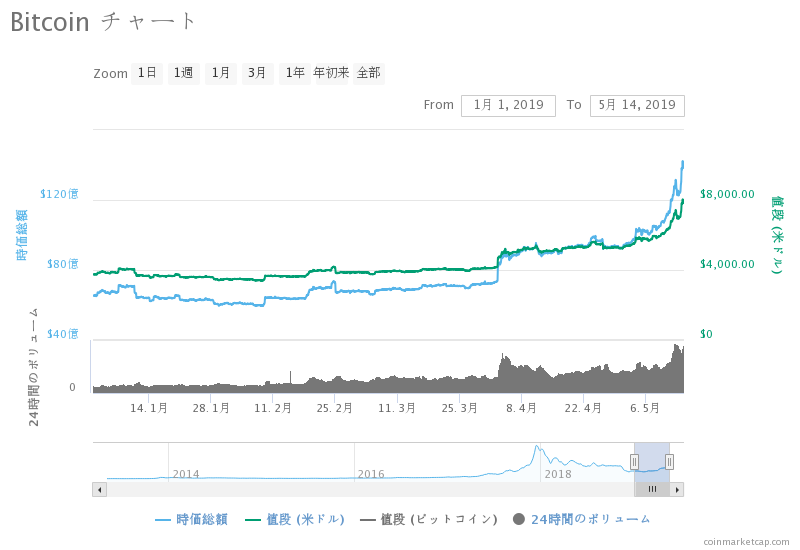Select the 3月 zoom button
Viewport: 800px width, 550px height.
pyautogui.click(x=258, y=73)
